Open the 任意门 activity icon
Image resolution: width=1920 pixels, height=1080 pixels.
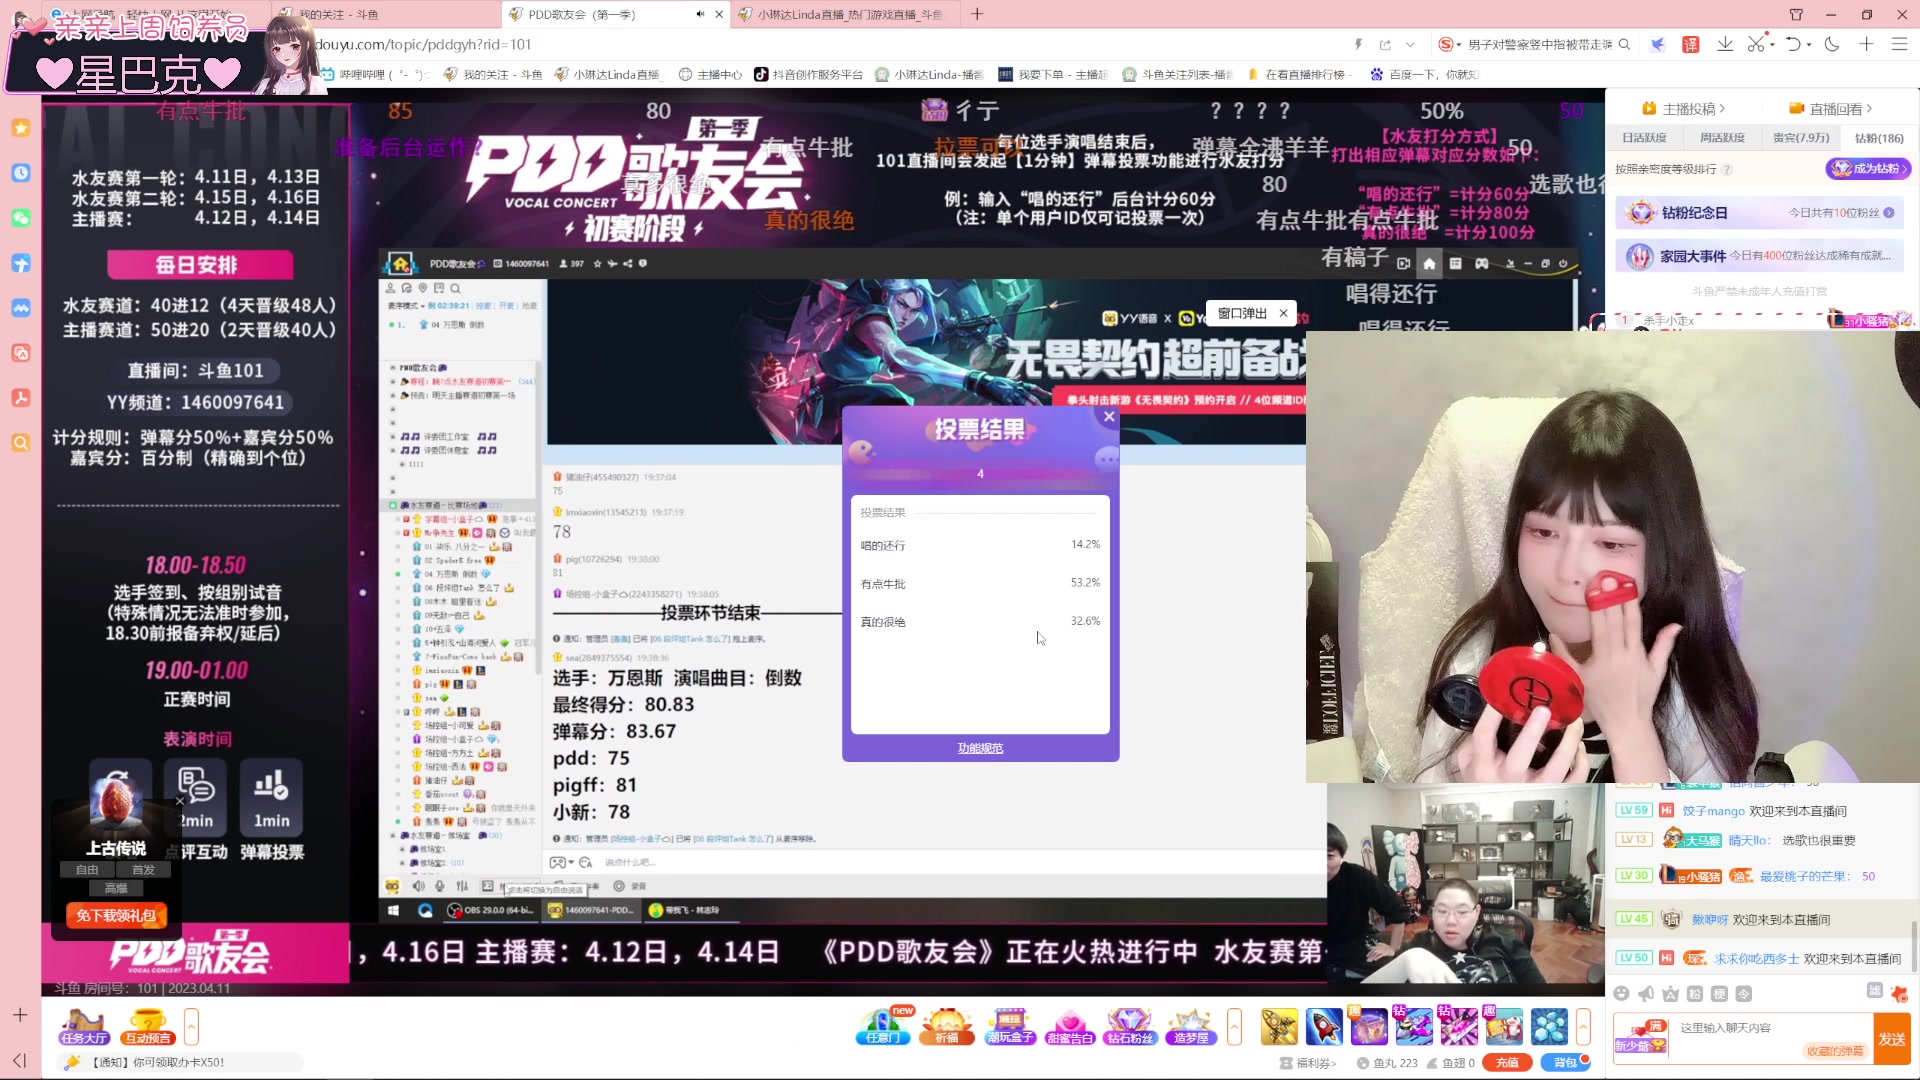tap(883, 1026)
